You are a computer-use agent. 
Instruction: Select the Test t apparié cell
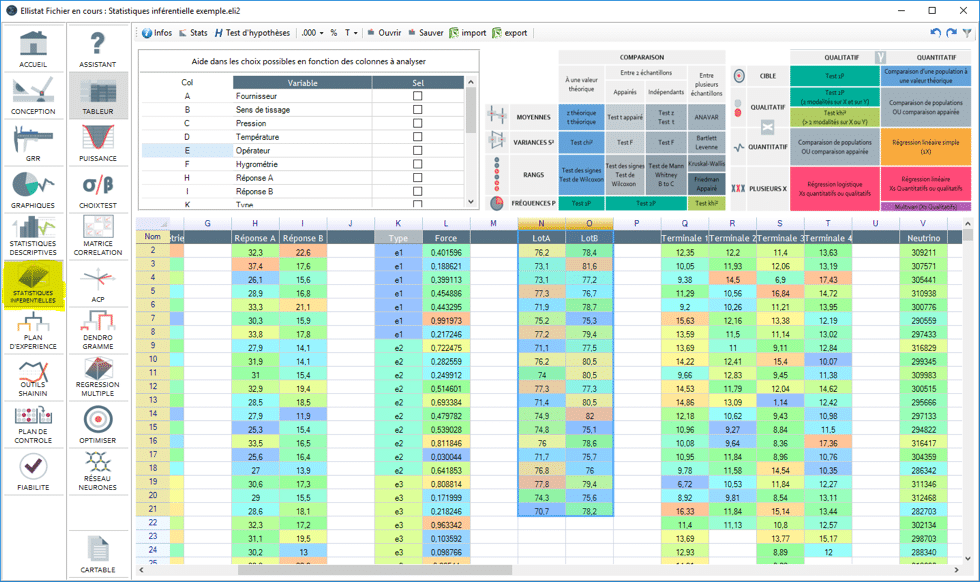point(624,117)
